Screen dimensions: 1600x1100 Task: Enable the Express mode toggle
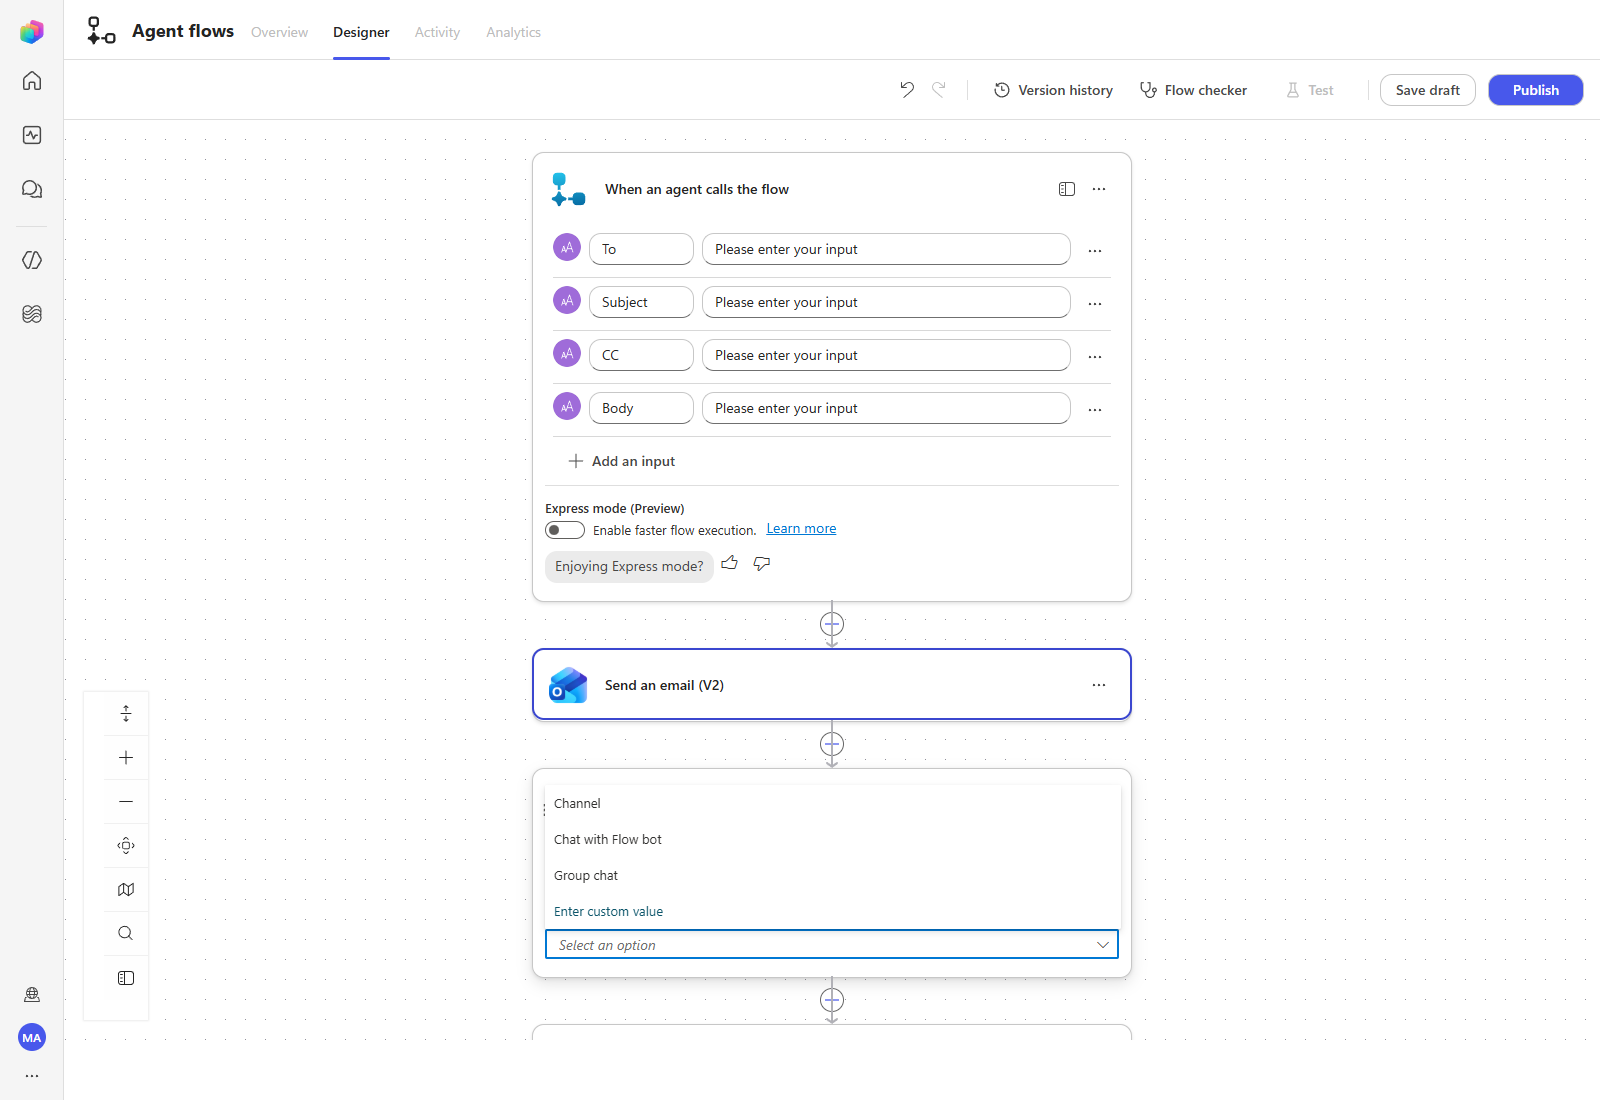click(x=565, y=530)
